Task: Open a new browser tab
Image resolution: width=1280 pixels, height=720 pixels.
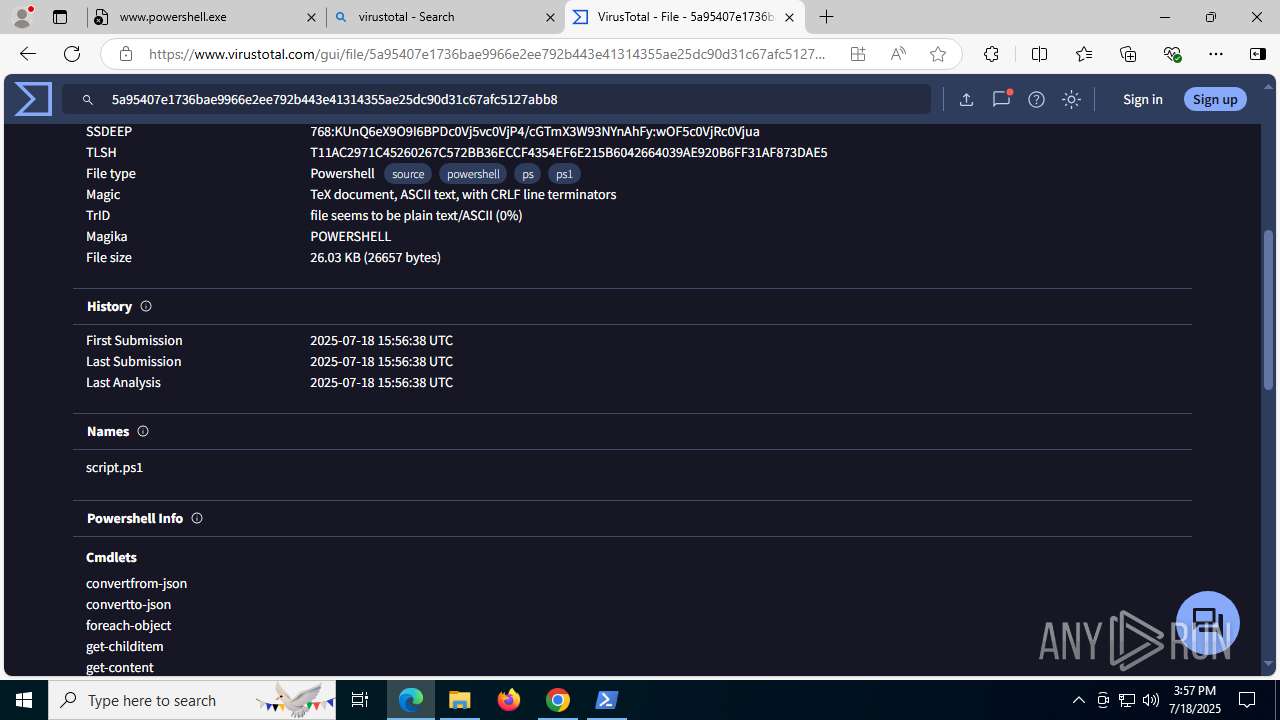Action: point(826,17)
